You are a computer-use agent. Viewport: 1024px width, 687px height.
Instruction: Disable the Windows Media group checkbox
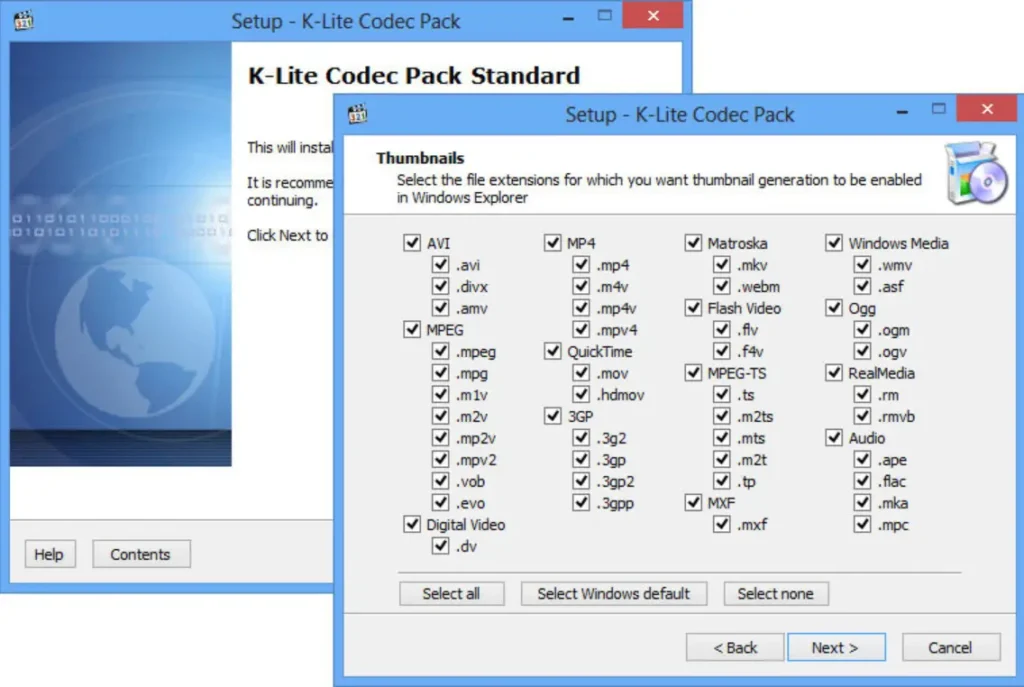(835, 242)
